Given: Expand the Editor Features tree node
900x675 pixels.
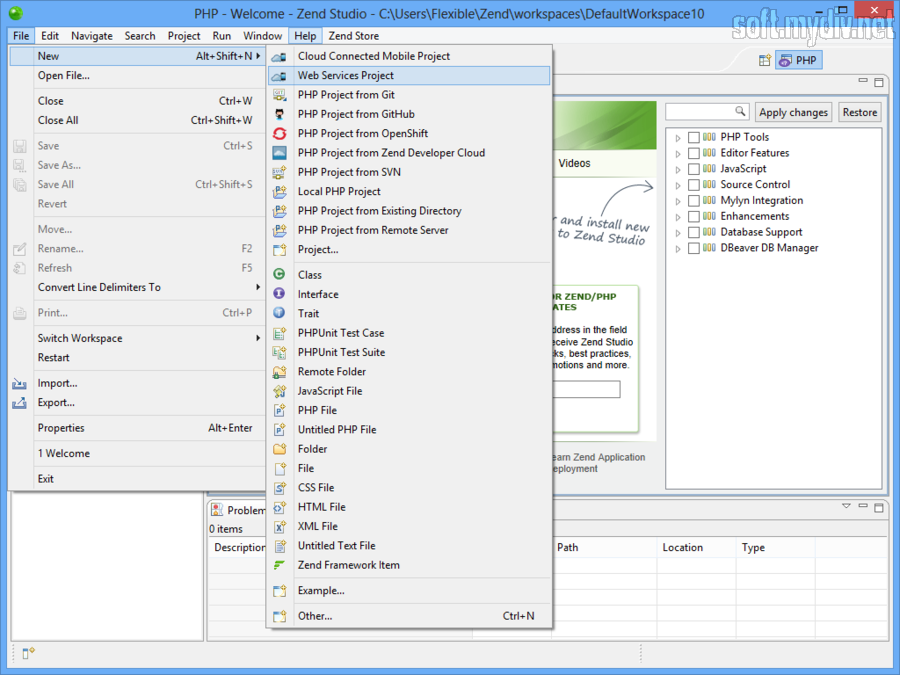Looking at the screenshot, I should tap(678, 154).
